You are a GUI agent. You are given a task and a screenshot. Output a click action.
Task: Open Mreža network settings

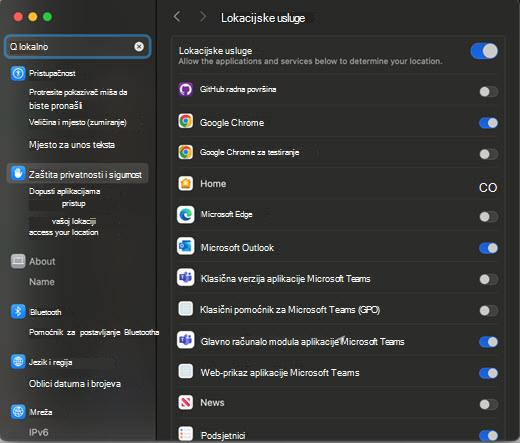[x=41, y=412]
